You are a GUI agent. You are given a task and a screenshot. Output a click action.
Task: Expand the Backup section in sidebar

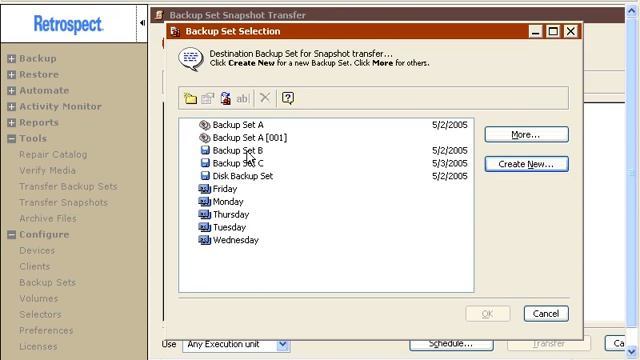(11, 58)
